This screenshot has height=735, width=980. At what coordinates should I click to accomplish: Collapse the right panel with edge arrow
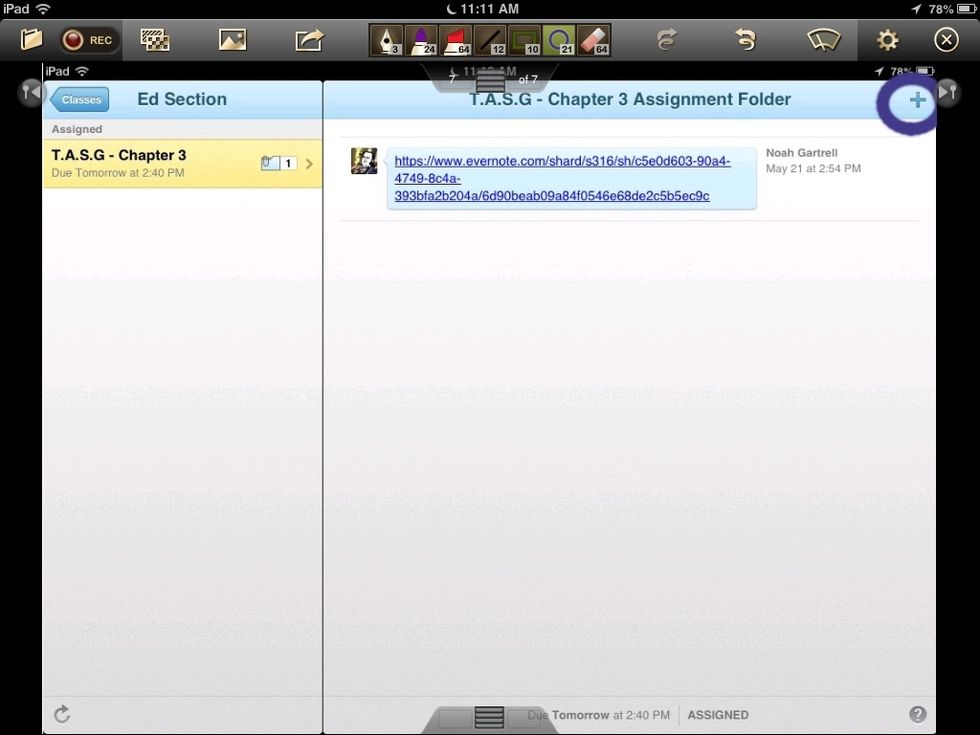pos(947,91)
